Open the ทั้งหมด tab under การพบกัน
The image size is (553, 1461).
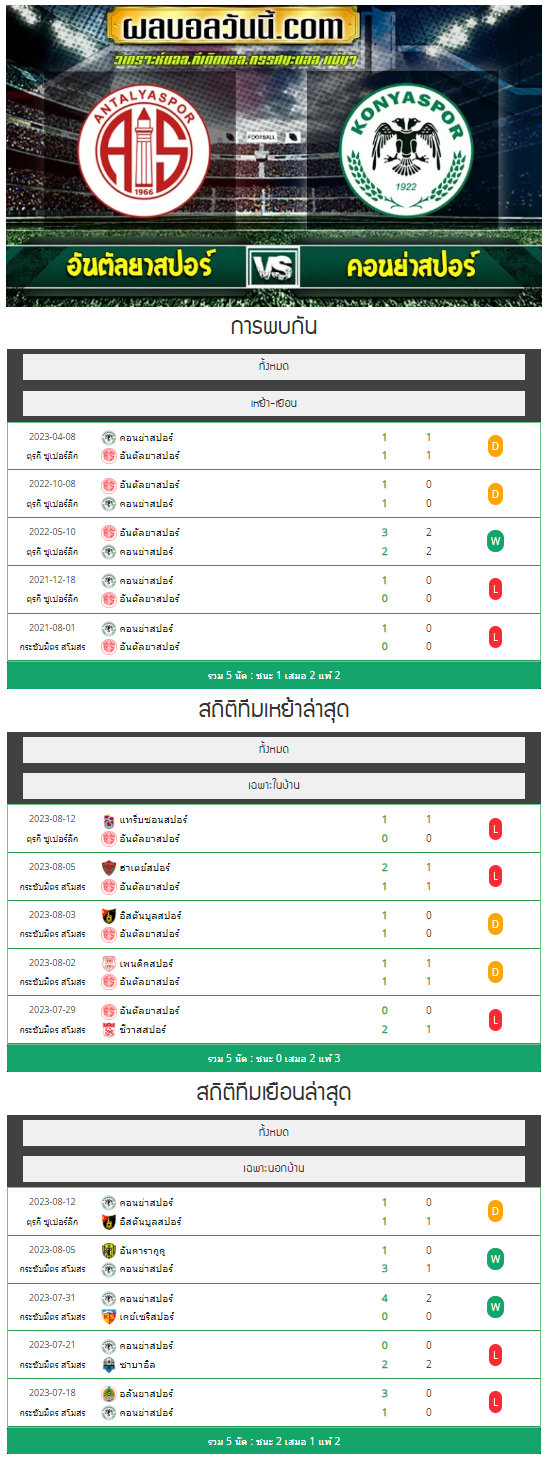[x=274, y=366]
